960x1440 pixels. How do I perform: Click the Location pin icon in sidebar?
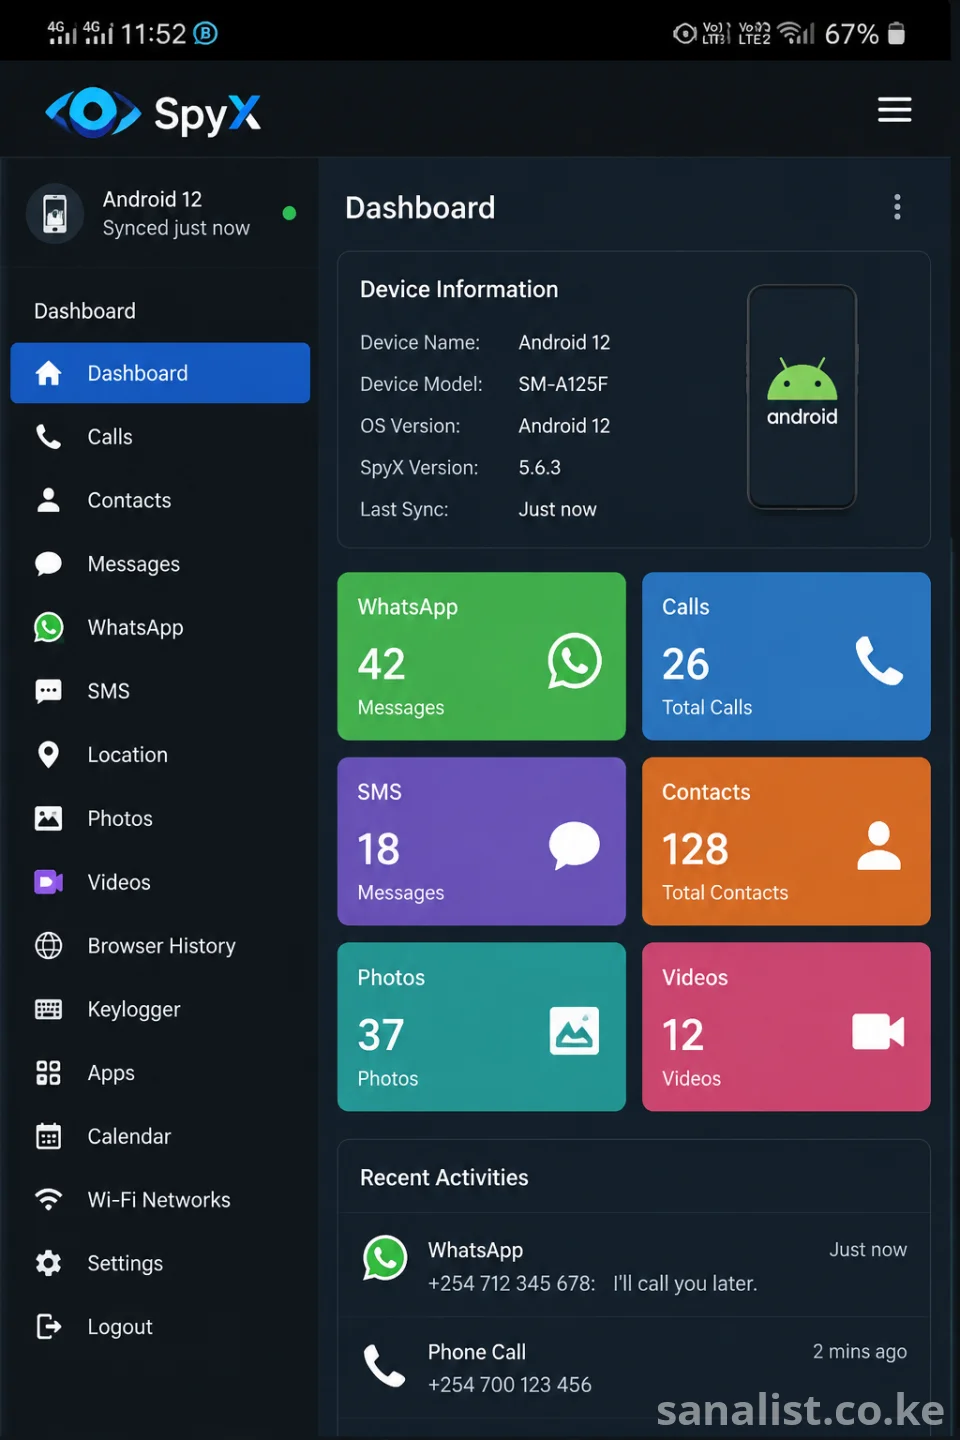click(x=48, y=755)
